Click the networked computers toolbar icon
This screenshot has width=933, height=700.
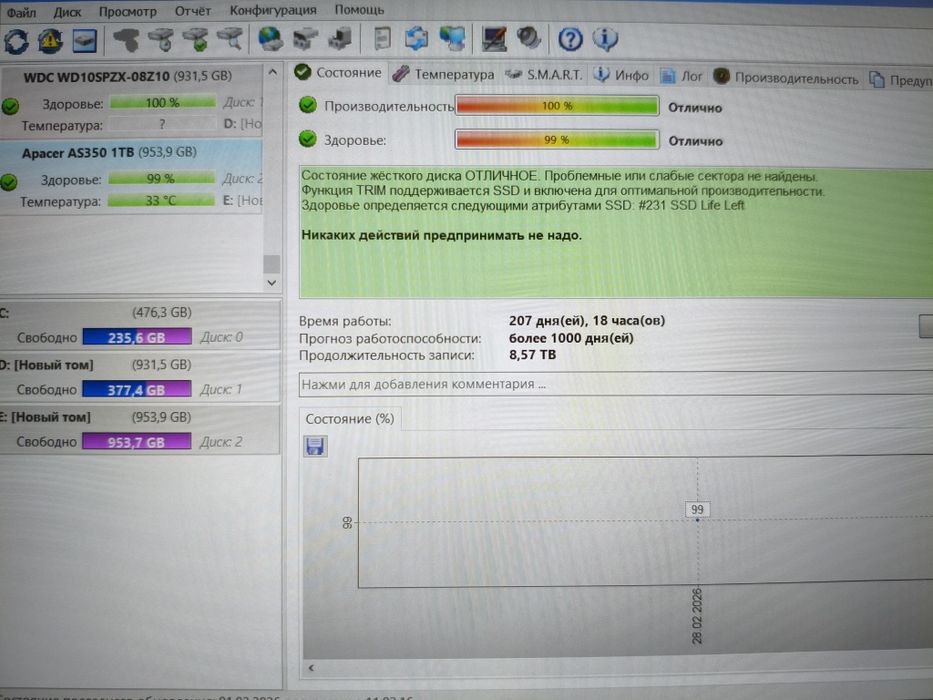[x=452, y=39]
